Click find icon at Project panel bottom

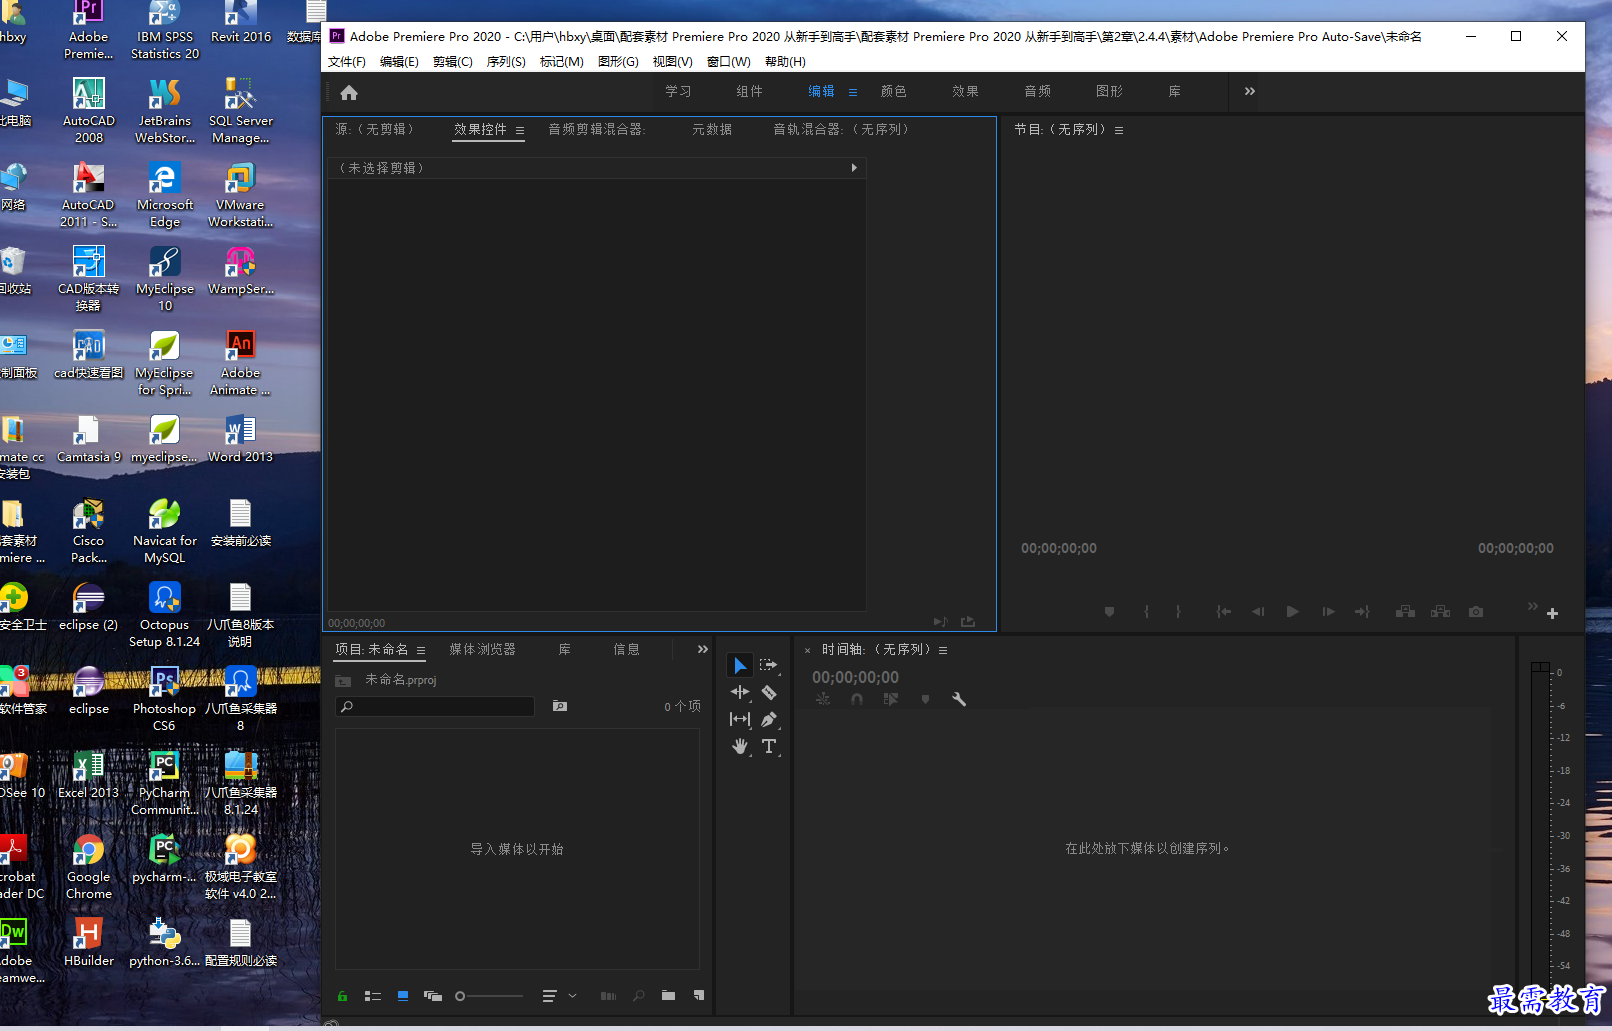[x=638, y=996]
